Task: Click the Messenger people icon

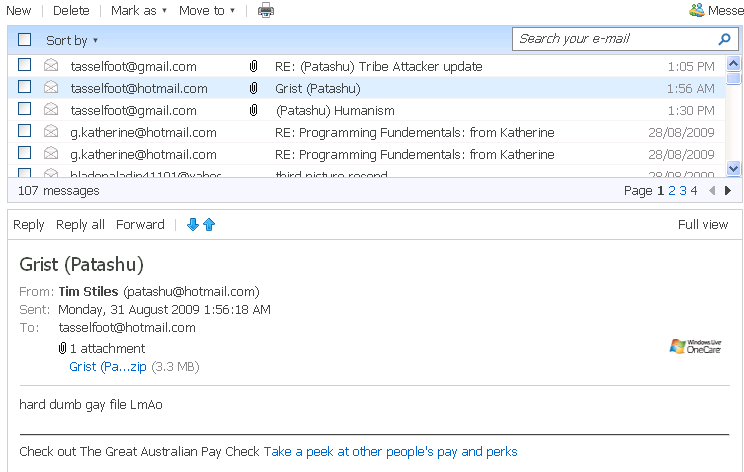Action: [x=696, y=11]
